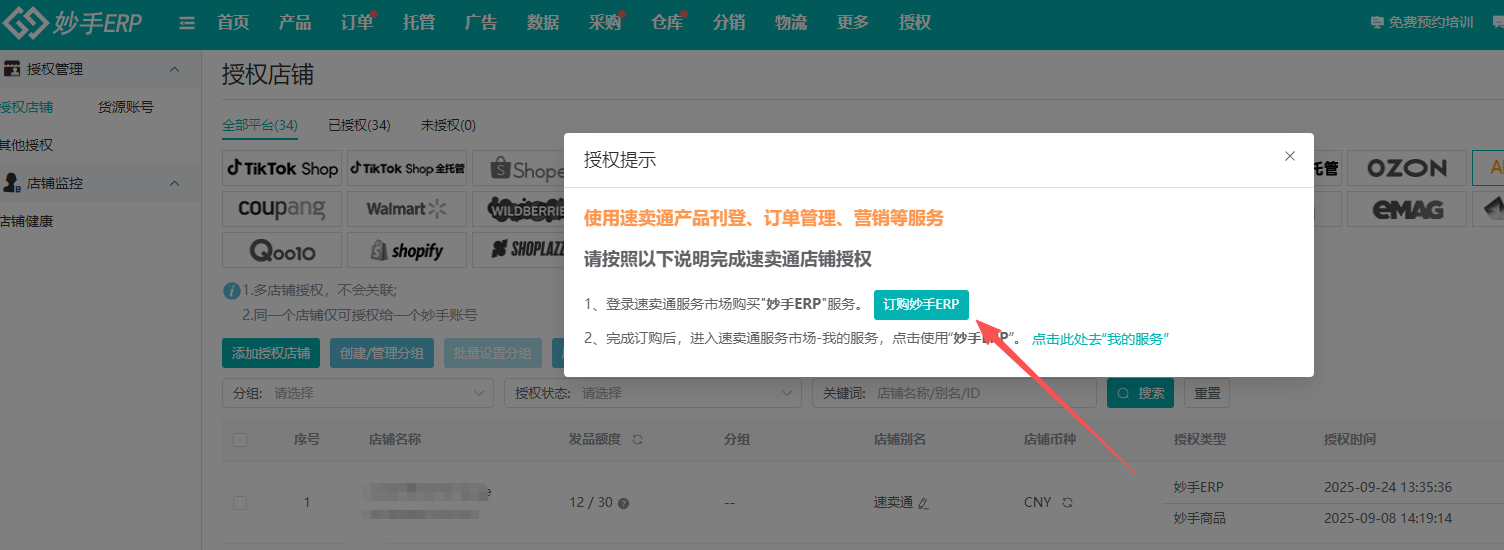Open 仓库 menu in top navigation

(667, 23)
